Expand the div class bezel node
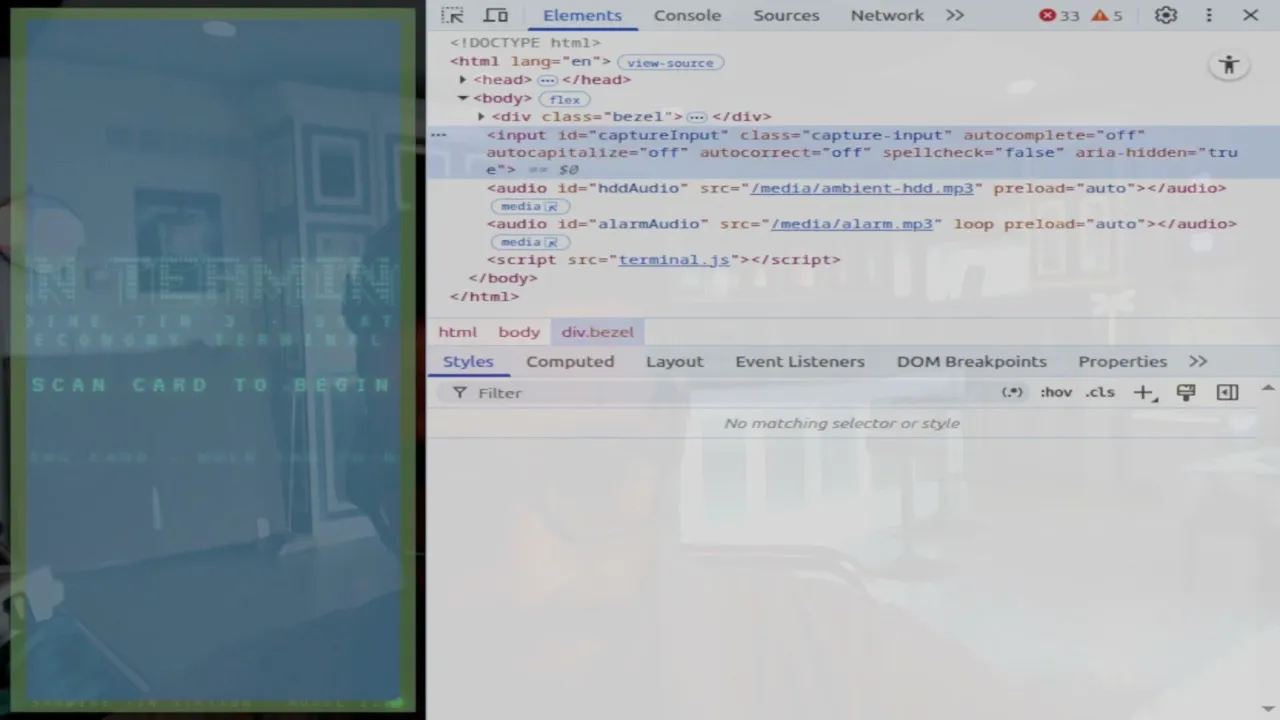The height and width of the screenshot is (720, 1280). [481, 117]
